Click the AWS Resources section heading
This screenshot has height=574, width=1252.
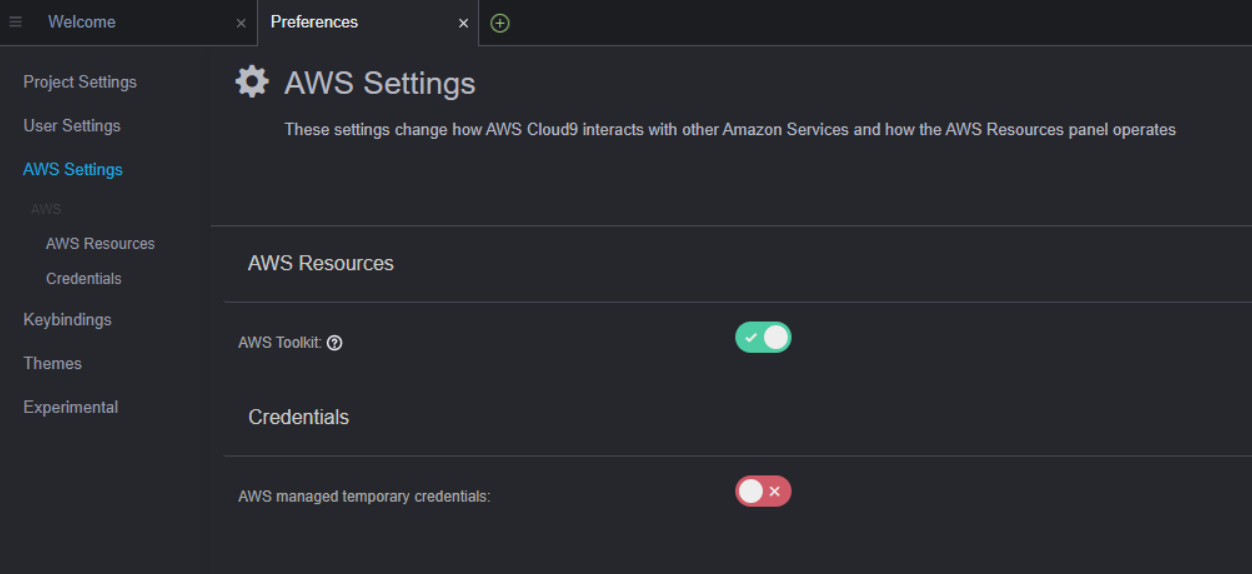321,264
